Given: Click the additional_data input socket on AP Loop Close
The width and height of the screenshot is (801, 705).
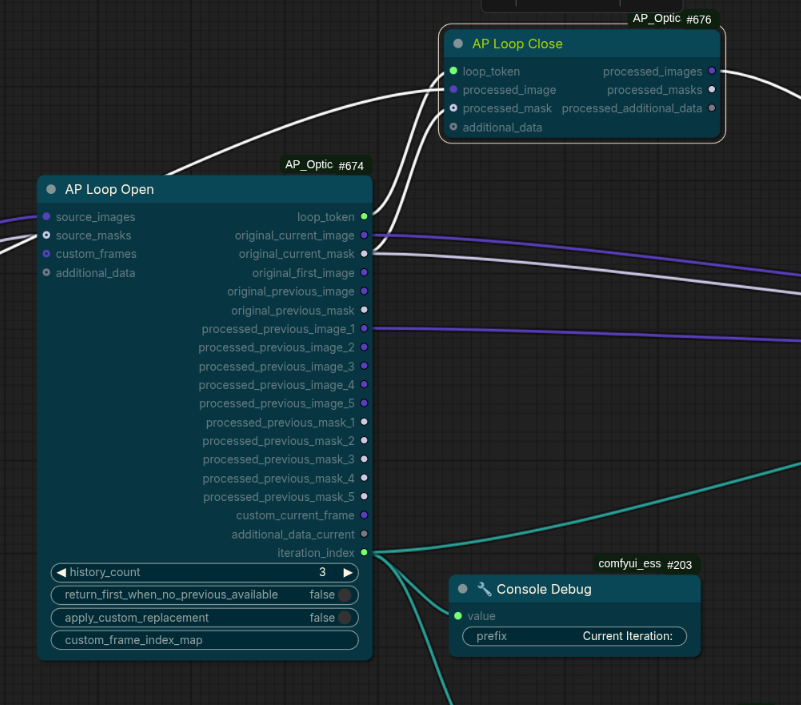Looking at the screenshot, I should click(454, 127).
